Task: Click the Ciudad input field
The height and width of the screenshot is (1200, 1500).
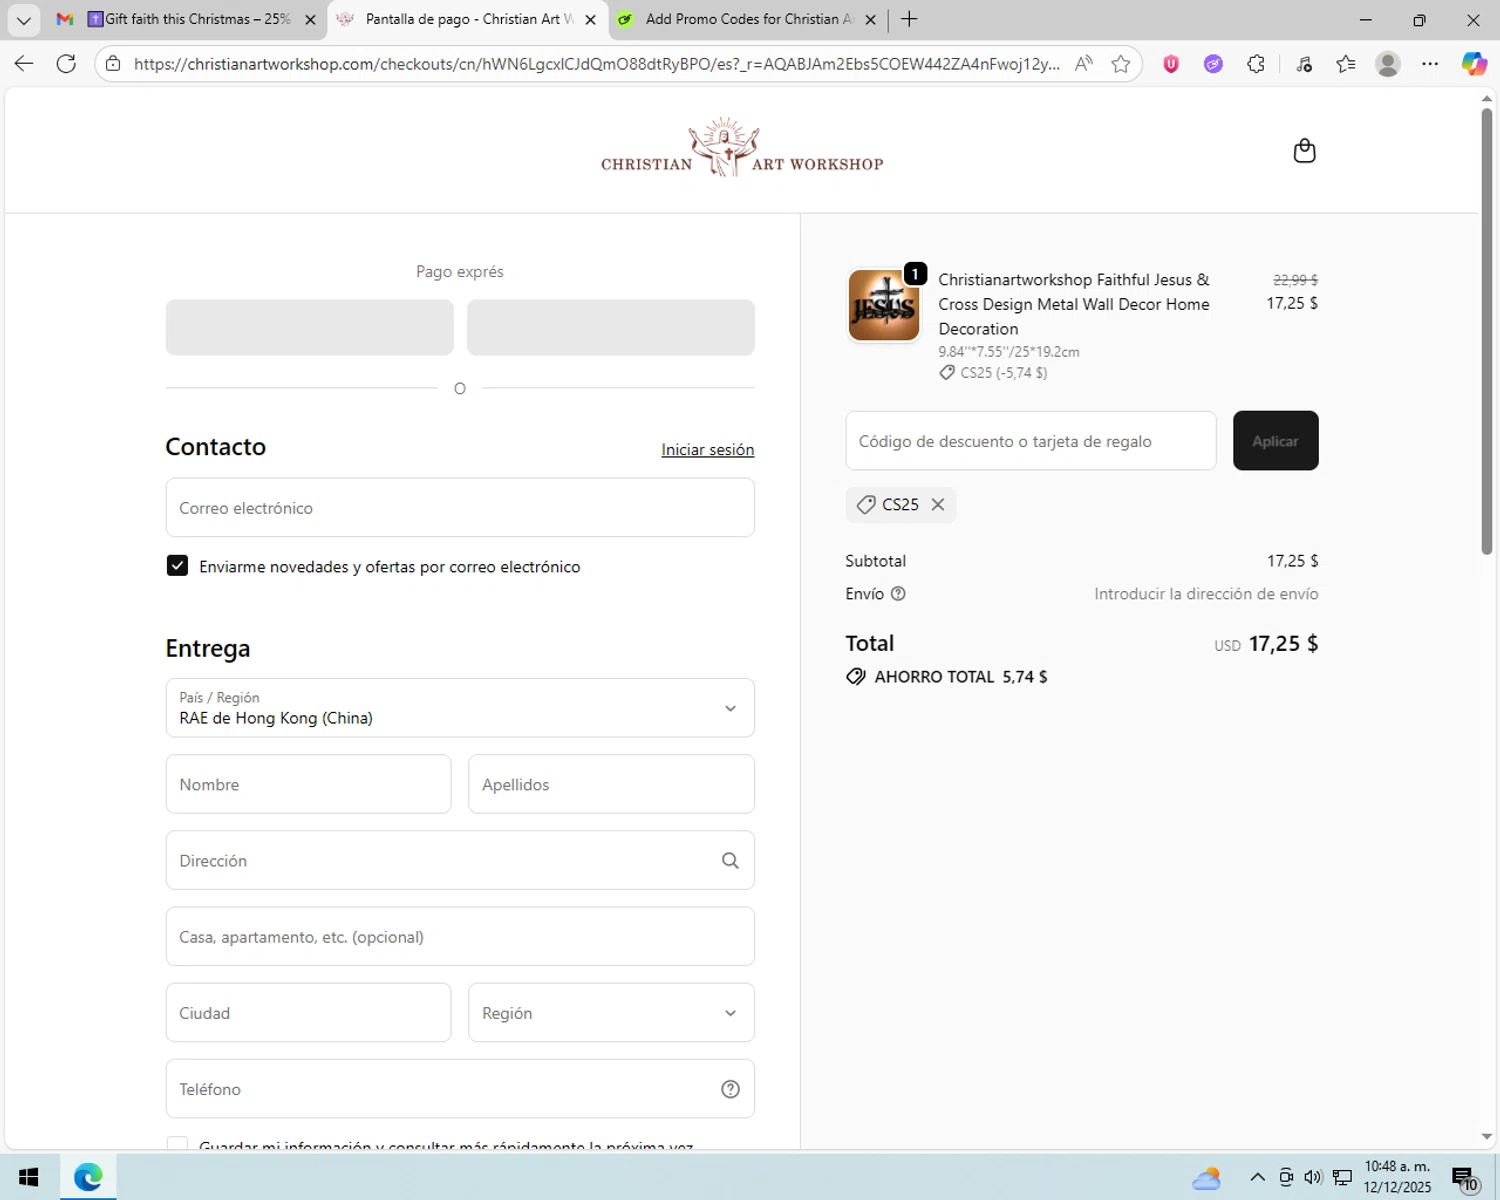Action: click(308, 1013)
